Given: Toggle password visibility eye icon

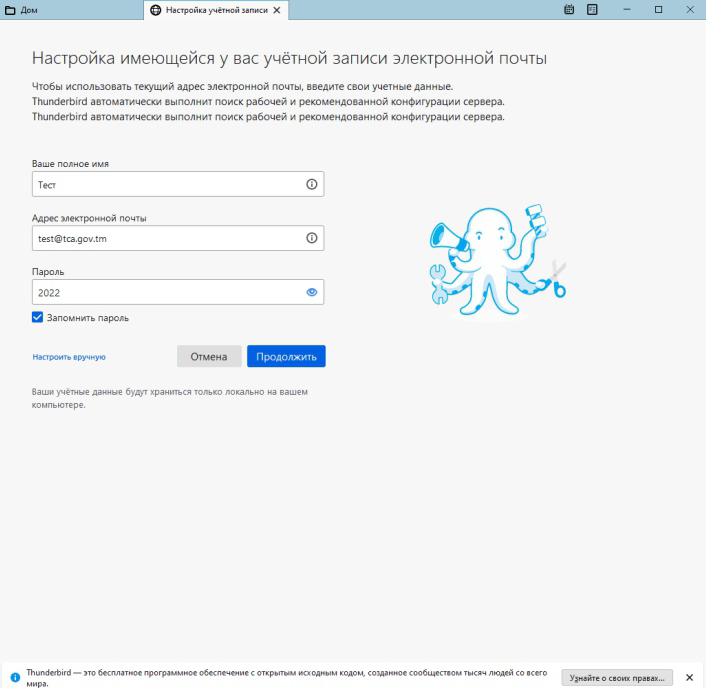Looking at the screenshot, I should tap(312, 292).
